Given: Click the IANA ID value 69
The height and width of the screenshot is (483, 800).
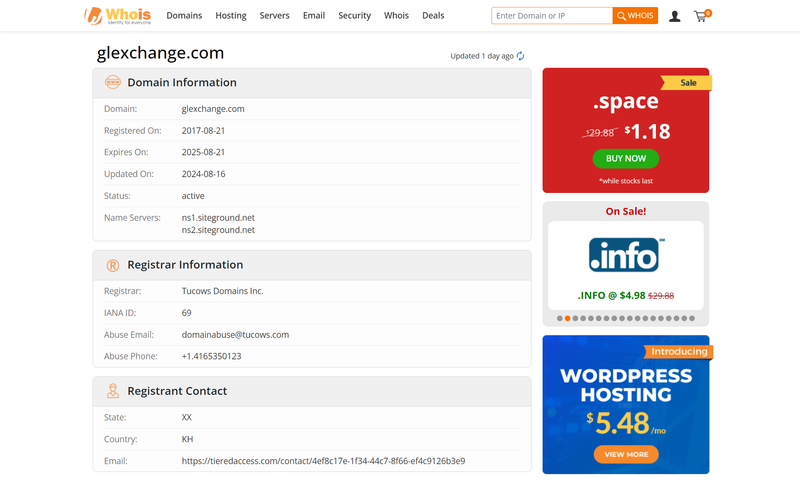Looking at the screenshot, I should [187, 313].
